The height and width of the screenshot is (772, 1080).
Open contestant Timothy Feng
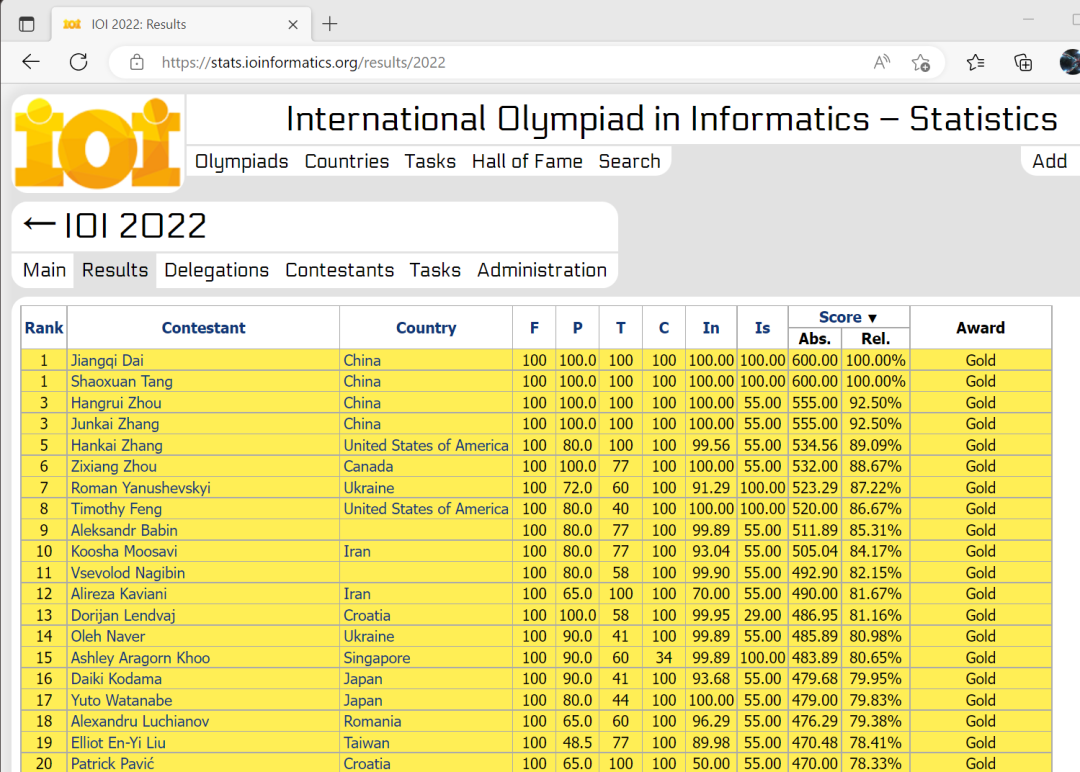116,509
